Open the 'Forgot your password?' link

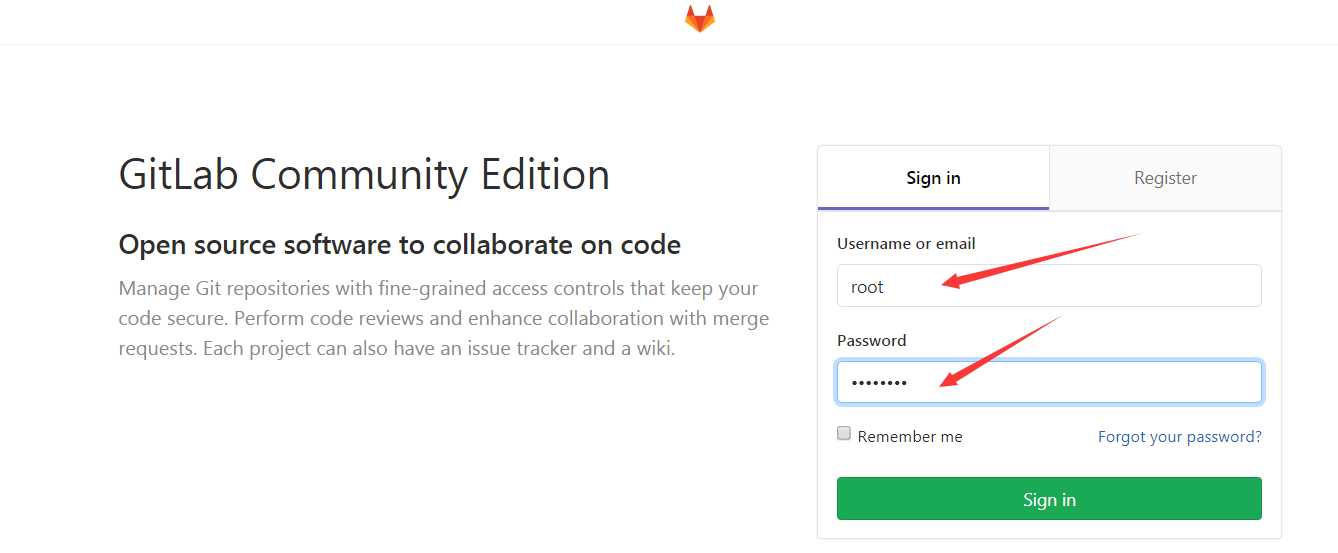click(x=1179, y=437)
